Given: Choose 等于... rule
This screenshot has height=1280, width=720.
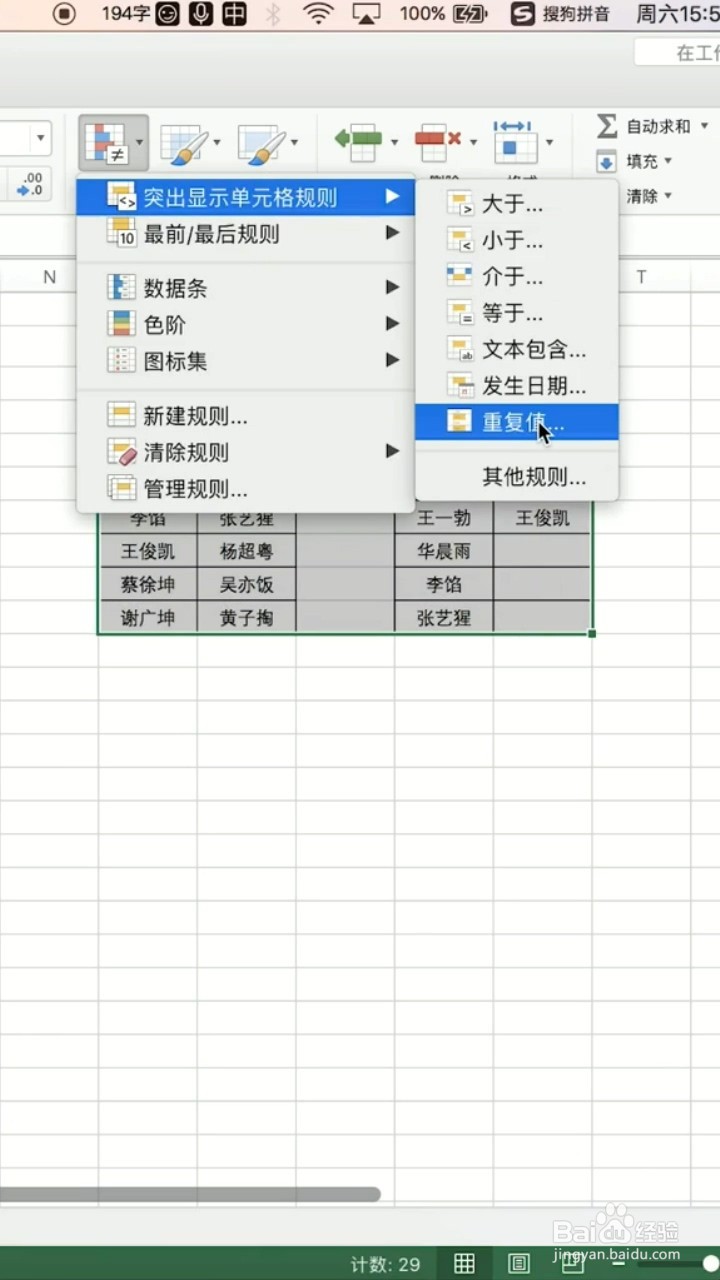Looking at the screenshot, I should click(x=517, y=313).
